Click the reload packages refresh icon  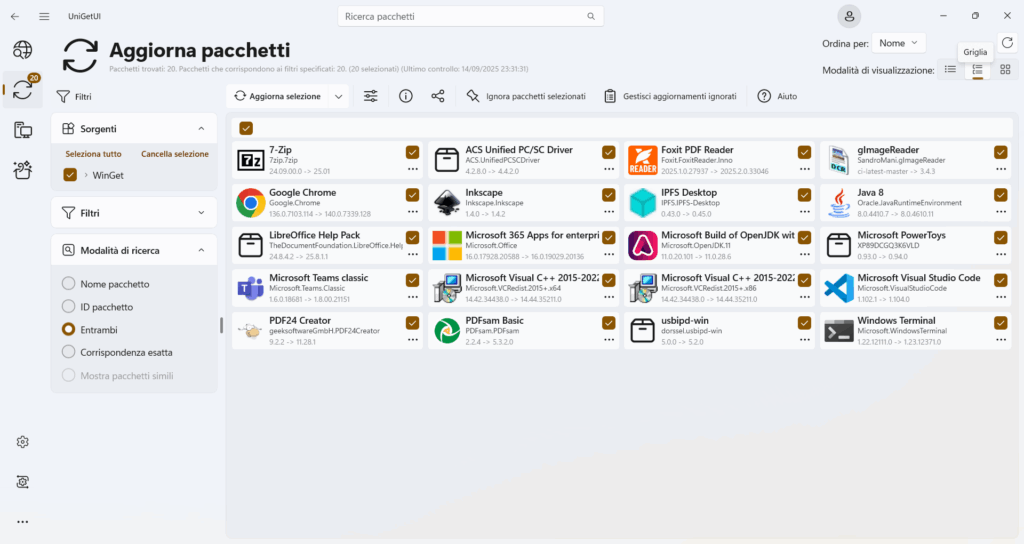coord(1008,42)
